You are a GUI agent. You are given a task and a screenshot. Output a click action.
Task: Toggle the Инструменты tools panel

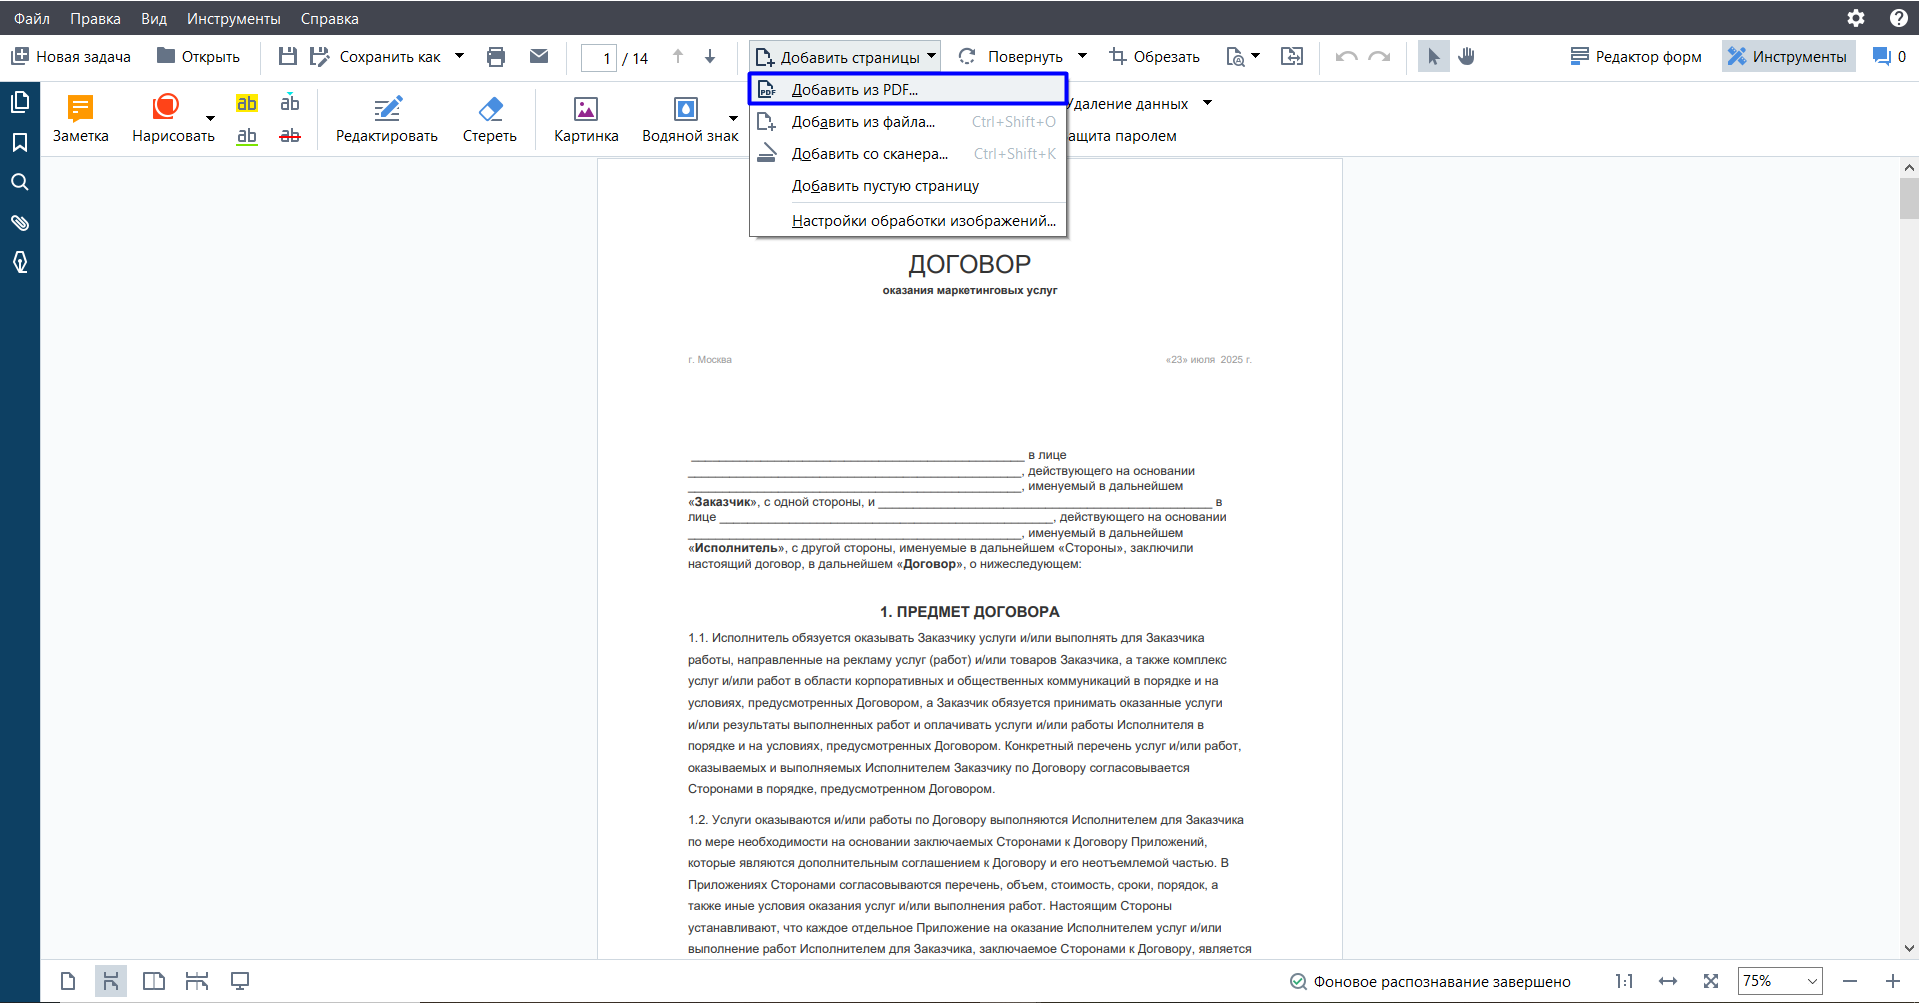pyautogui.click(x=1788, y=56)
